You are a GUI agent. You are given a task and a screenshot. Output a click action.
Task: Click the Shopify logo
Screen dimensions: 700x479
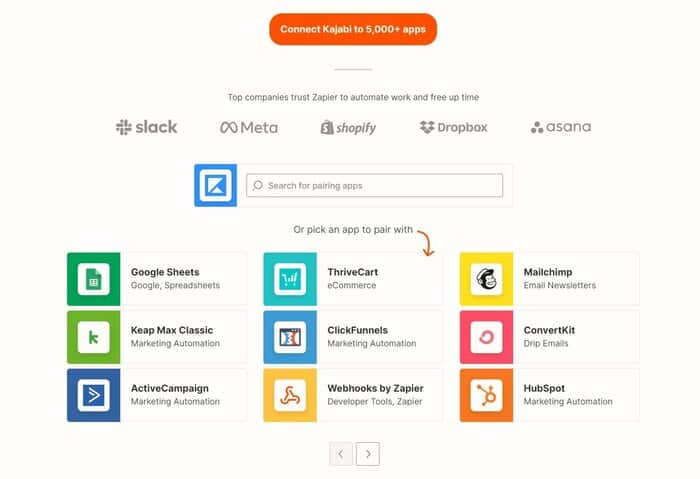click(348, 128)
